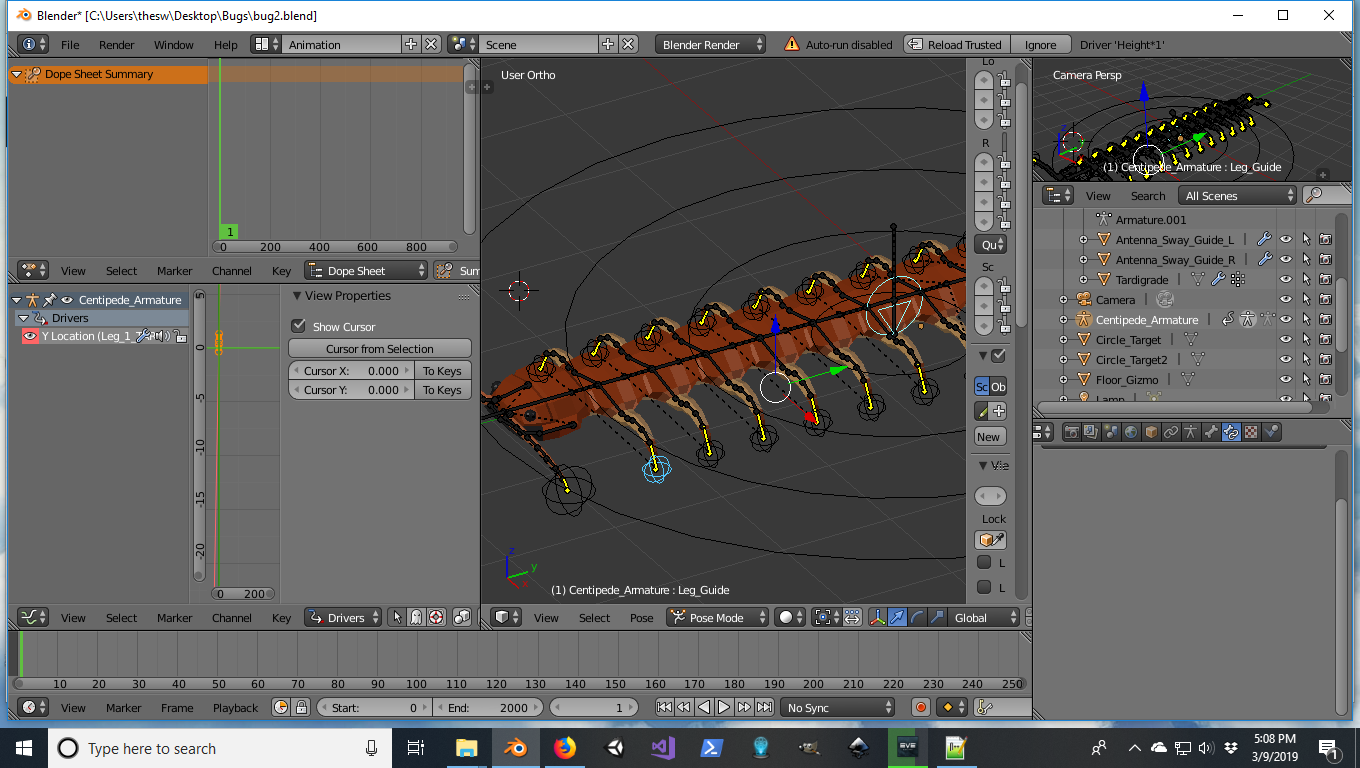Add new screen layout next to Animation

411,44
